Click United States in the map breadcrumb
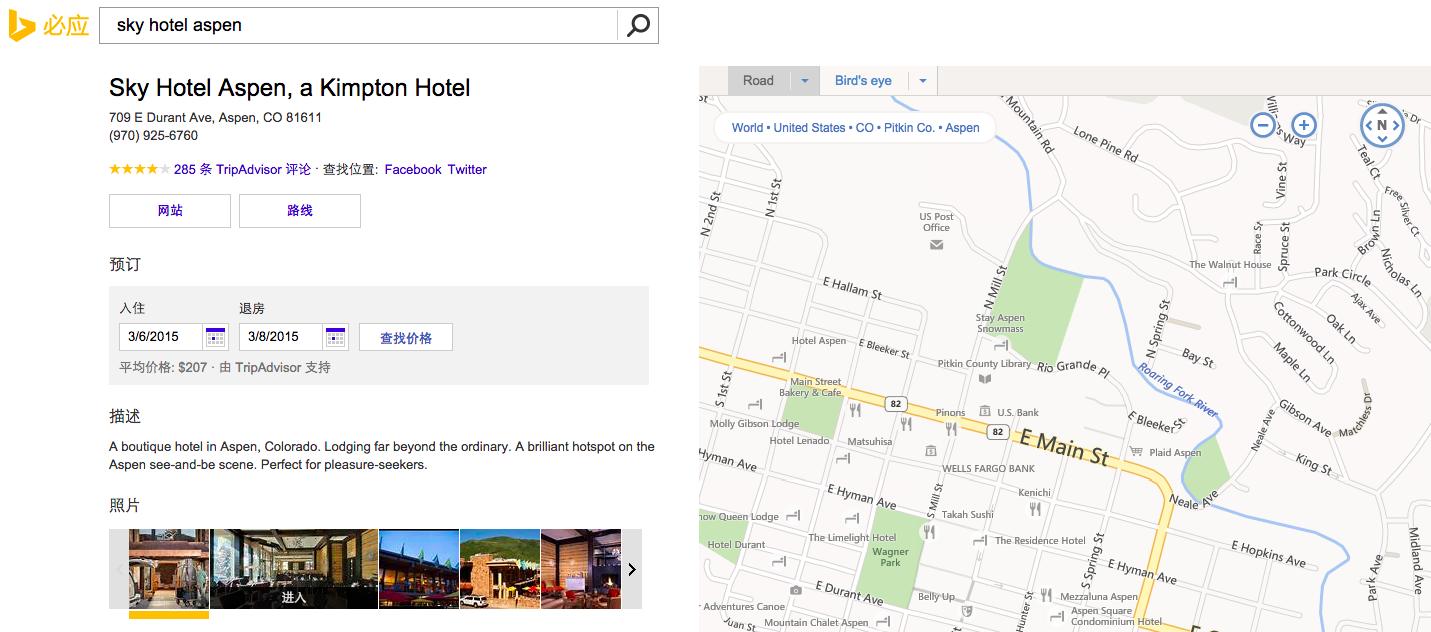Screen dimensions: 1431x632 tap(809, 127)
